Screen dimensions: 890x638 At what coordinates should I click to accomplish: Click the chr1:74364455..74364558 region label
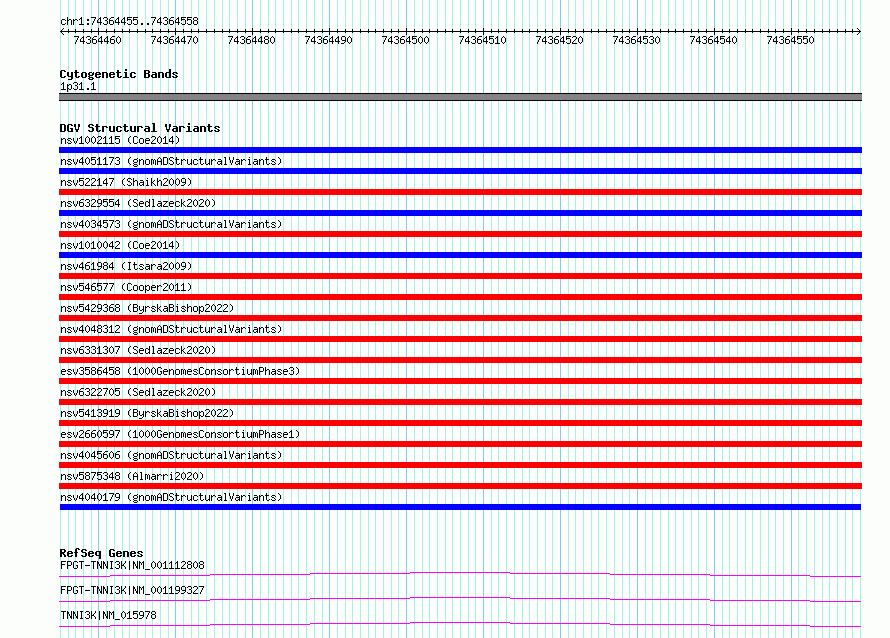coord(129,22)
